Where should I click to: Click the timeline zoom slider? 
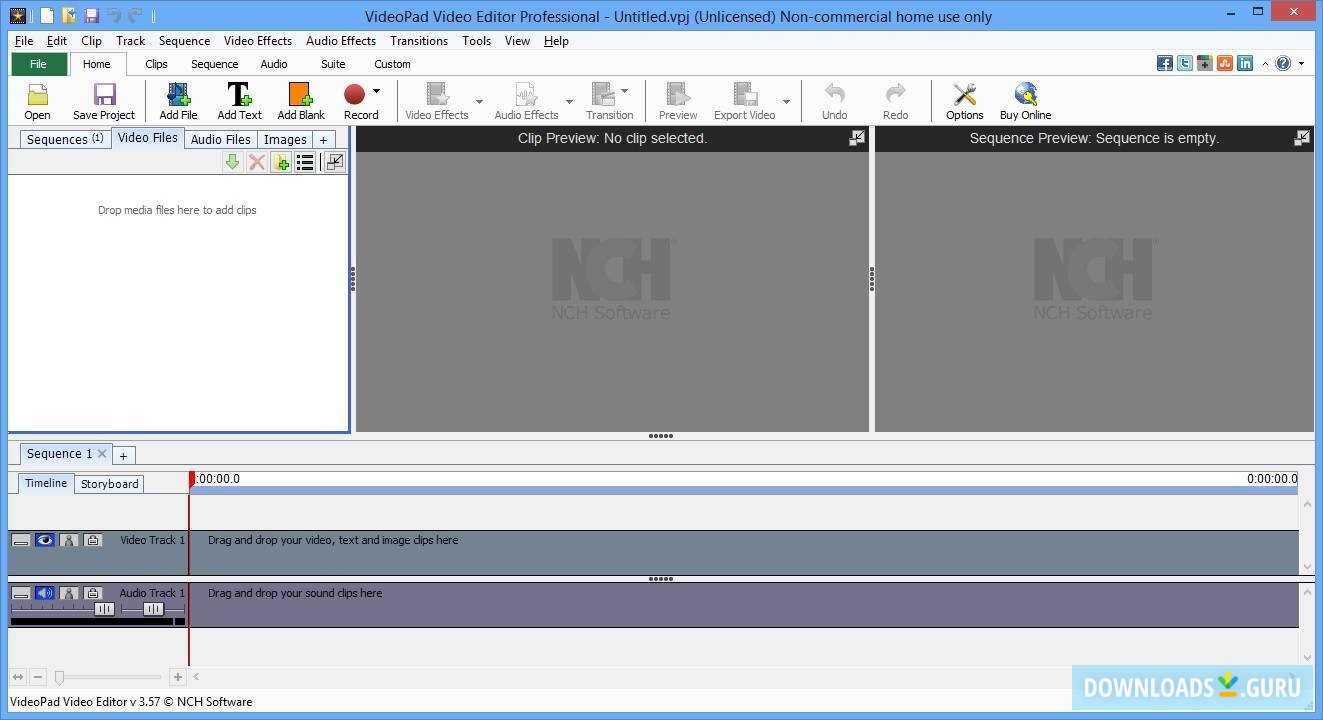tap(59, 677)
